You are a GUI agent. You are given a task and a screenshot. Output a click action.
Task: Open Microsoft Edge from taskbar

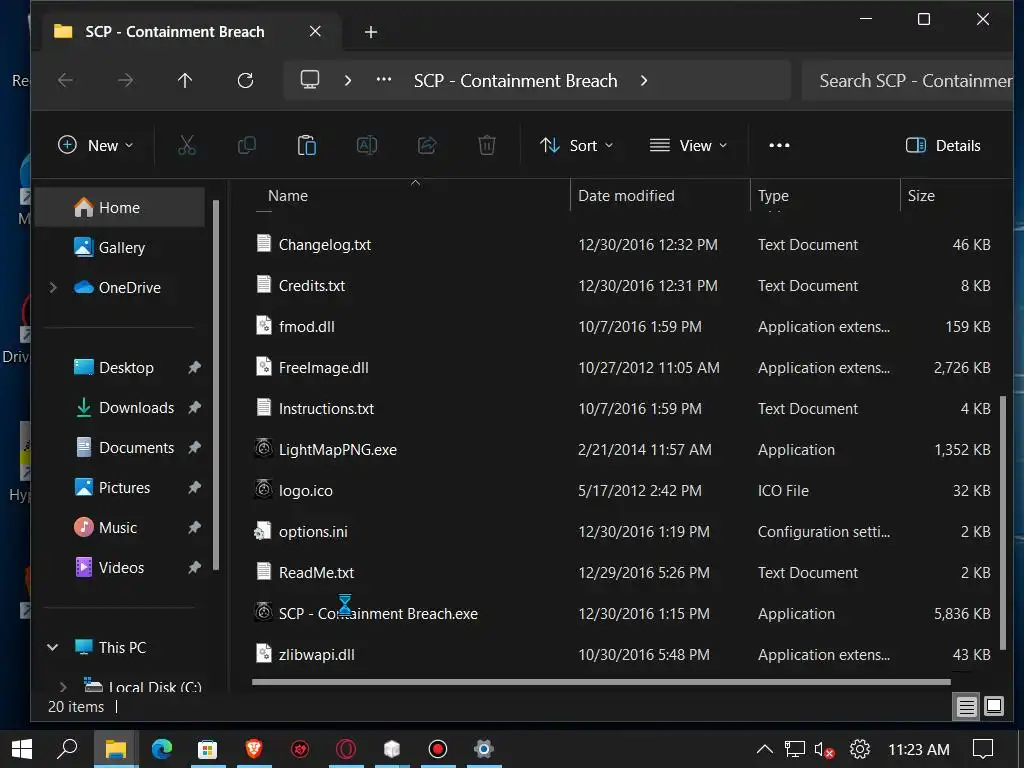coord(162,748)
